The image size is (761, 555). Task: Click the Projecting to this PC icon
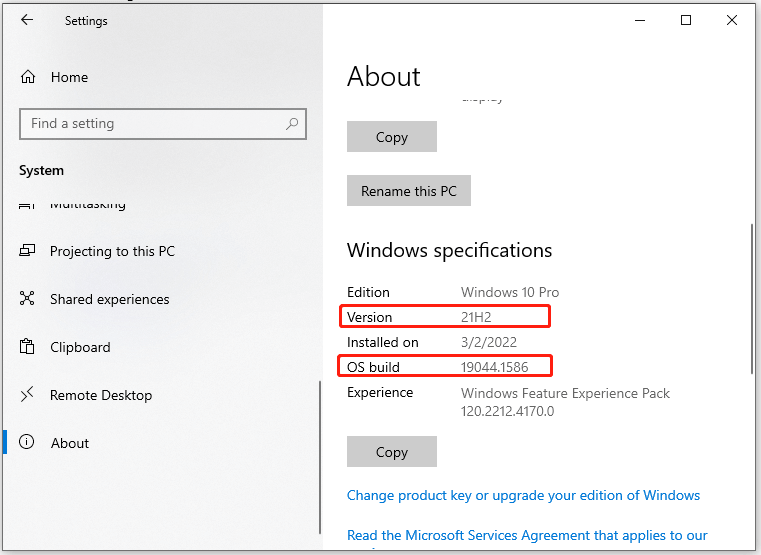tap(27, 250)
